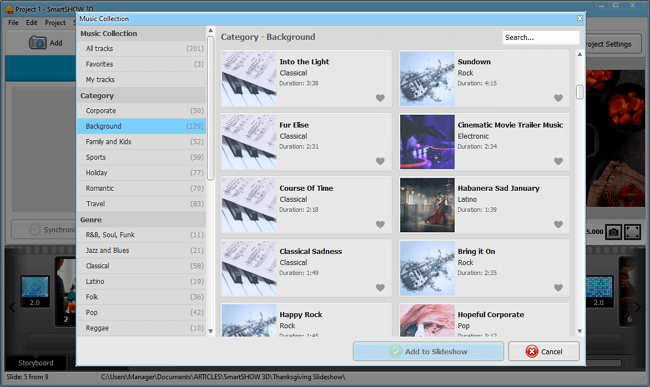Screen dimensions: 650x387
Task: Select the Sports category
Action: point(141,157)
